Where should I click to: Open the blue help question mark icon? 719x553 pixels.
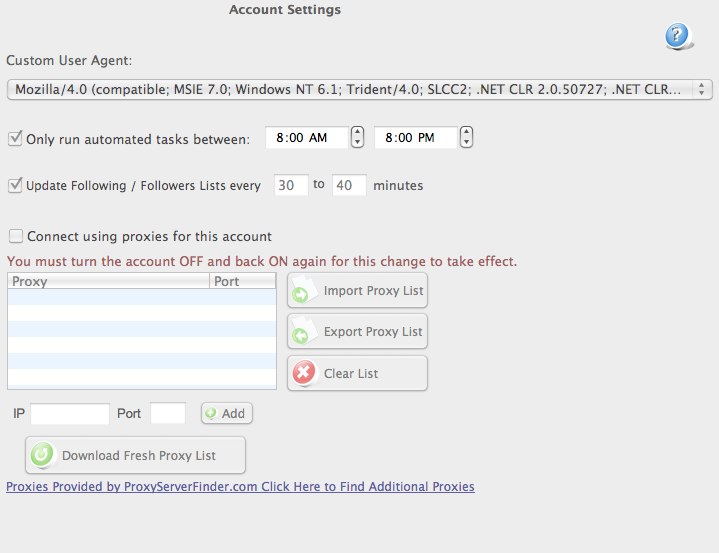pos(678,36)
